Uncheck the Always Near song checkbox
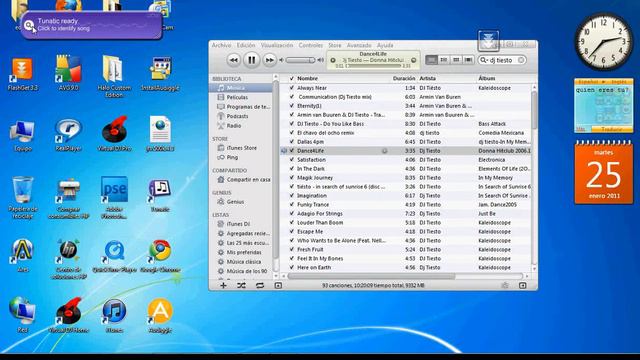Viewport: 640px width, 360px height. coord(291,88)
